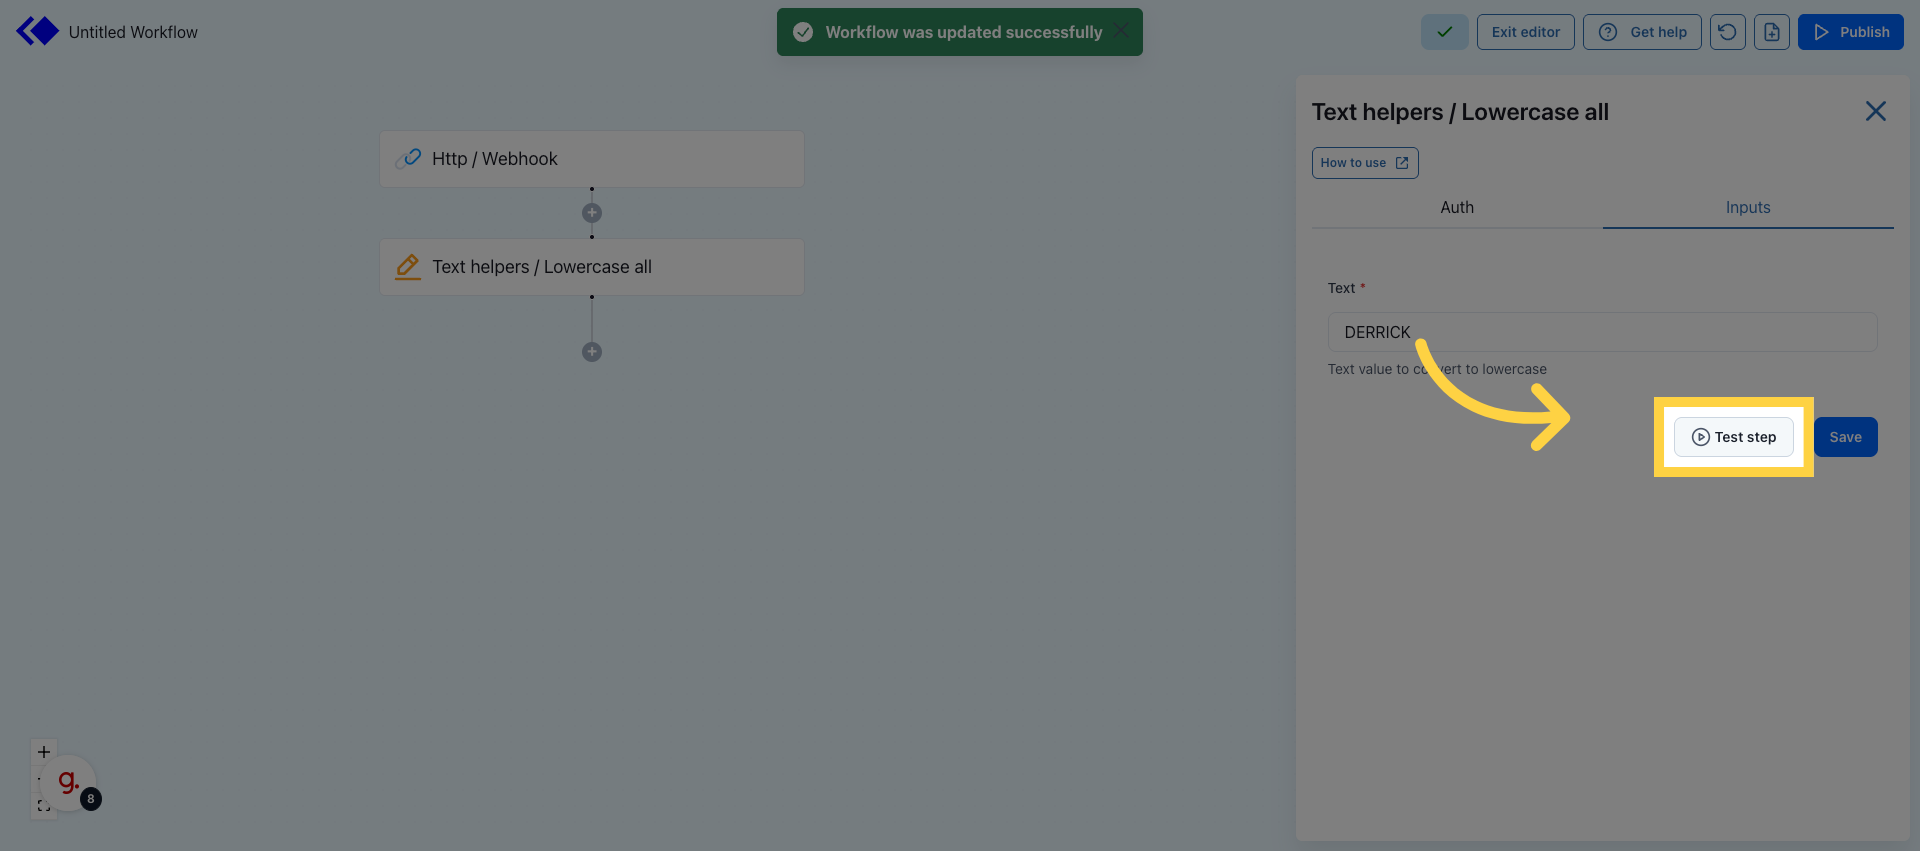Open the Get help button
This screenshot has height=851, width=1920.
click(x=1641, y=32)
